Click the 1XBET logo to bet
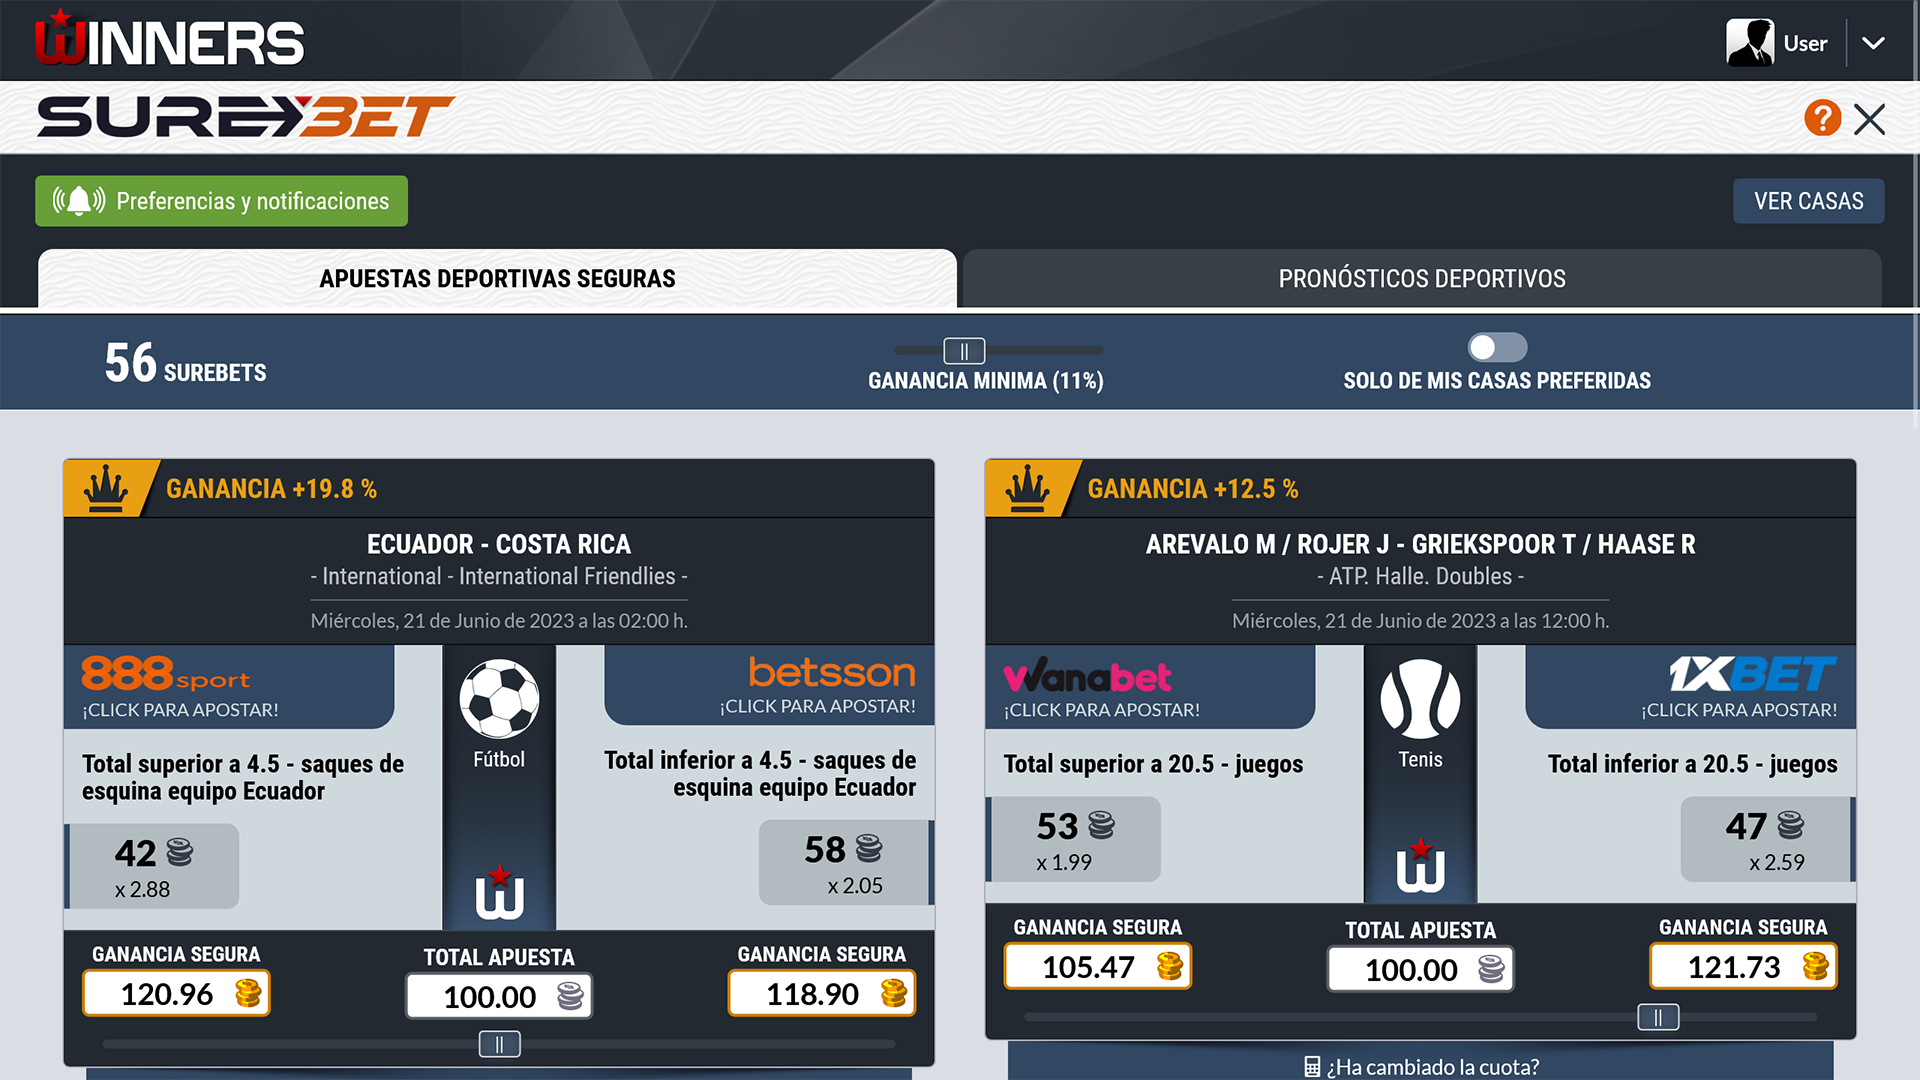Screen dimensions: 1920x1080 1752,674
